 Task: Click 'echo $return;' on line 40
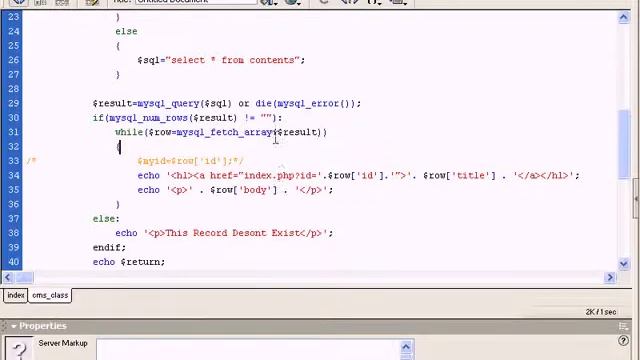click(x=129, y=262)
